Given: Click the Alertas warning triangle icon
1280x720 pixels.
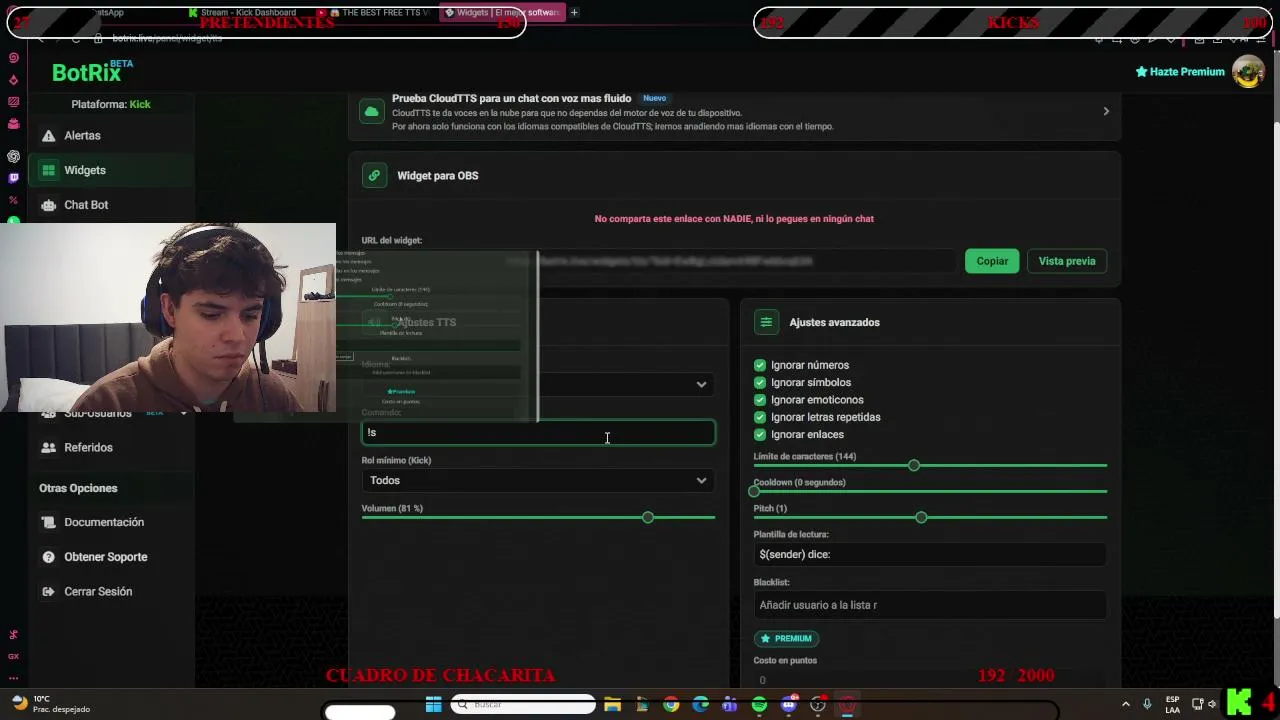Looking at the screenshot, I should tap(48, 135).
